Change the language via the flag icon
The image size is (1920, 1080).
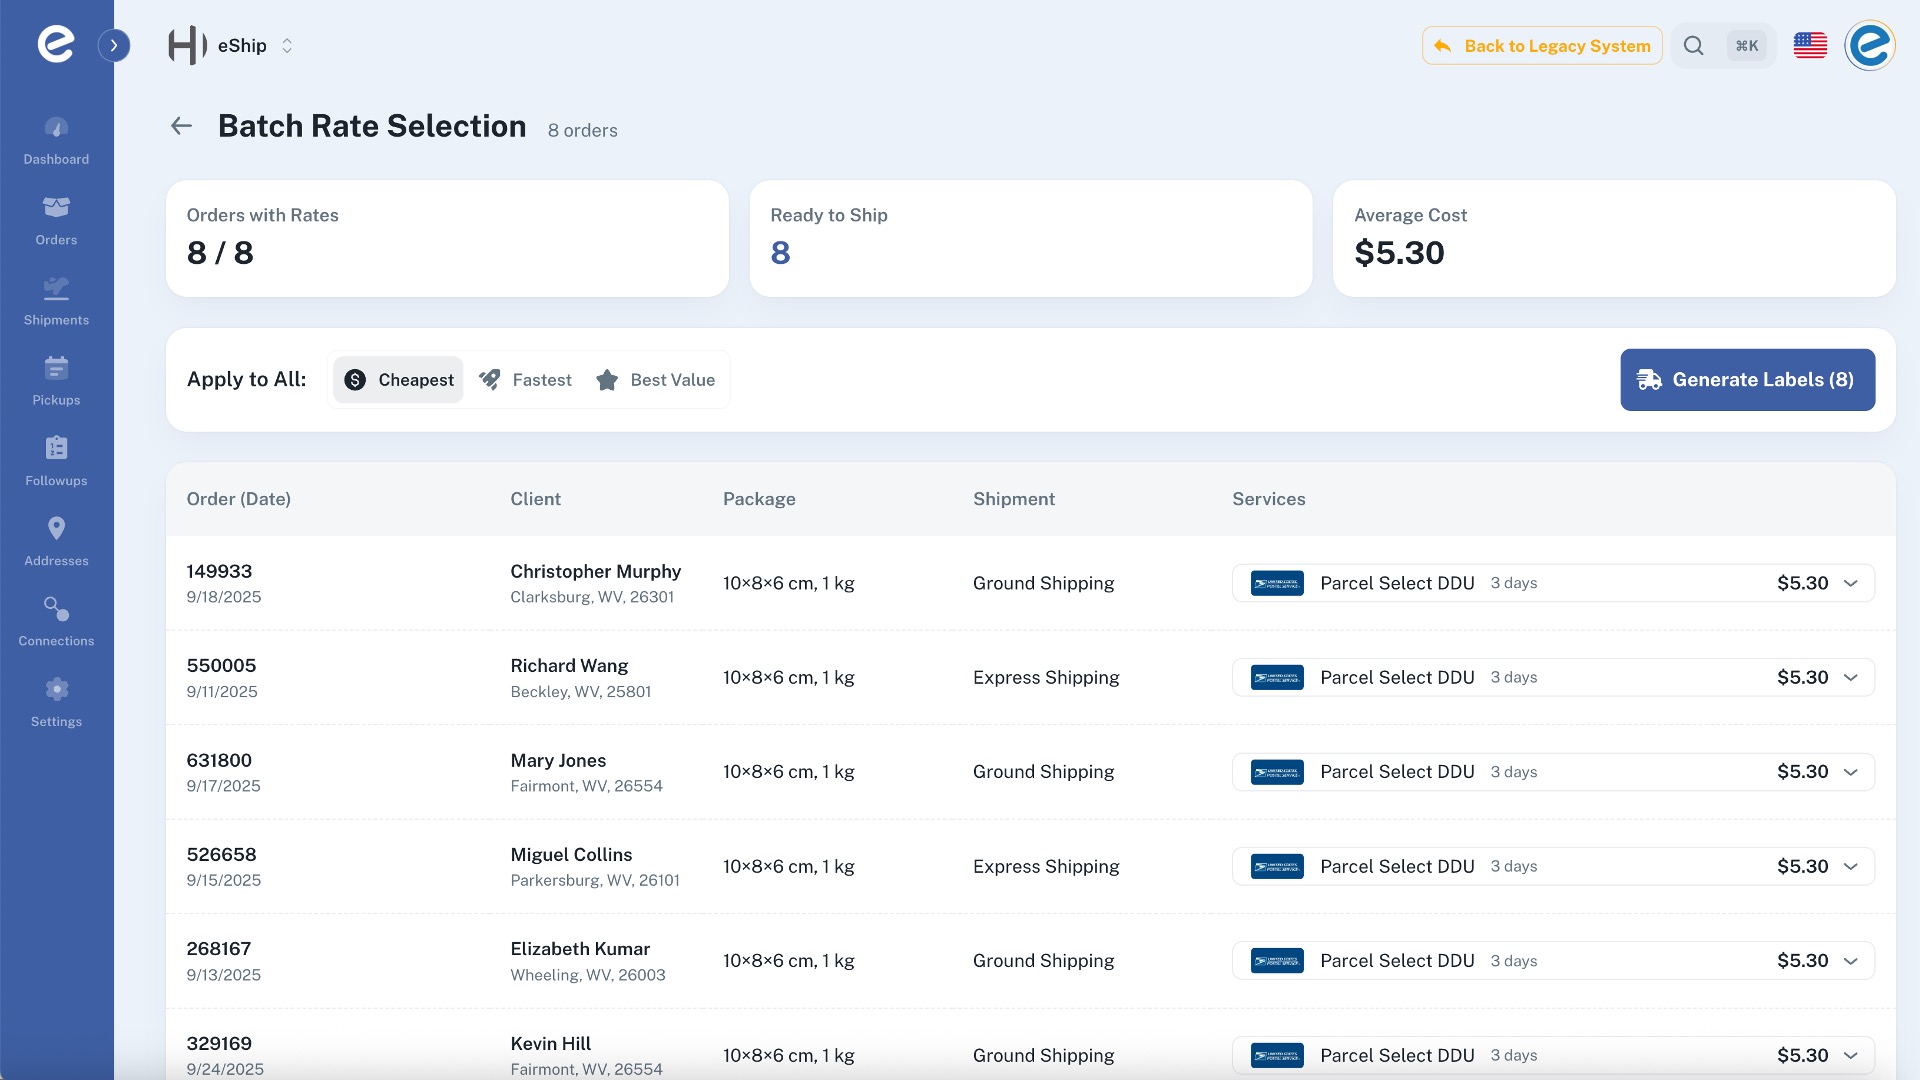(x=1810, y=45)
